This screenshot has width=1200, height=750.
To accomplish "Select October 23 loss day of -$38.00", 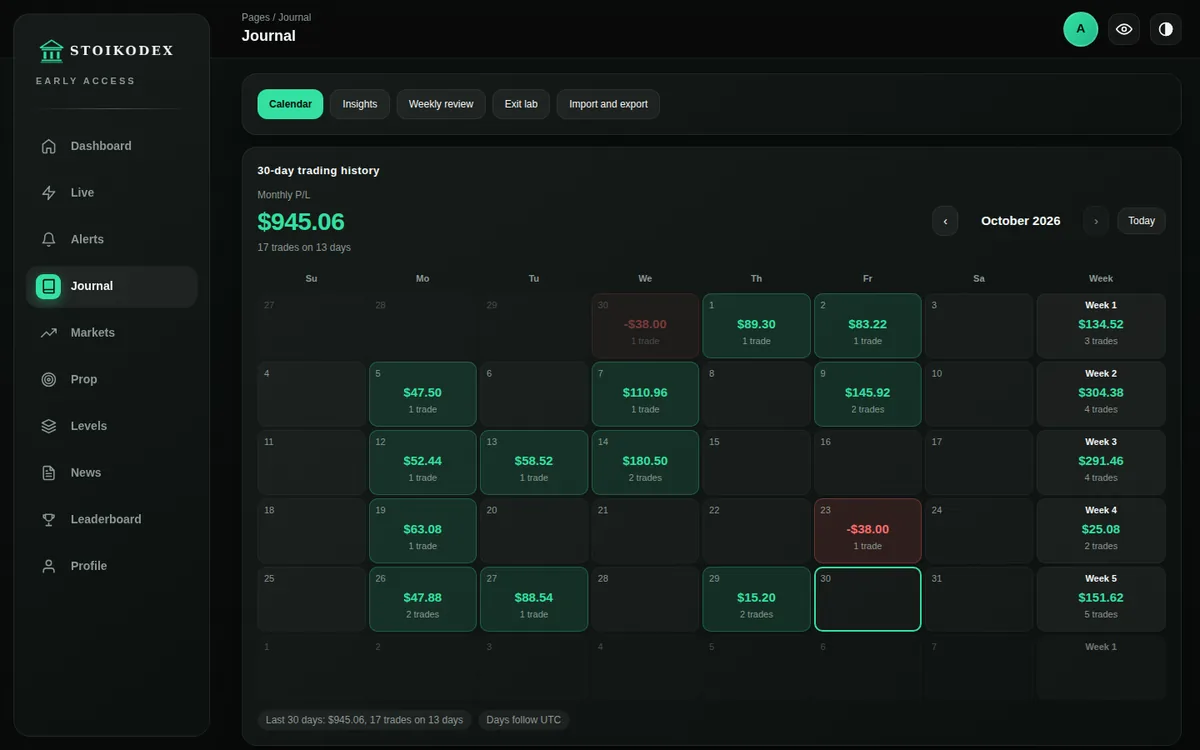I will point(868,530).
